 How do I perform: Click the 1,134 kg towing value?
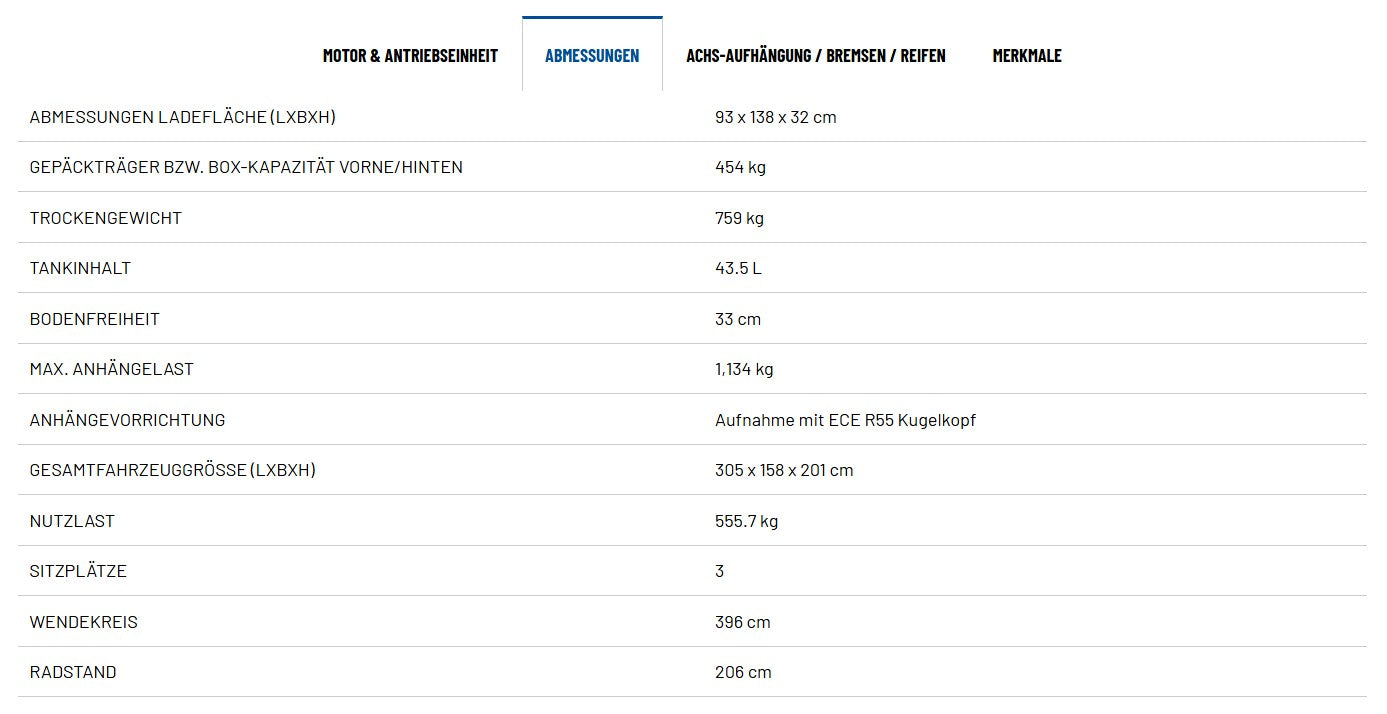click(744, 369)
